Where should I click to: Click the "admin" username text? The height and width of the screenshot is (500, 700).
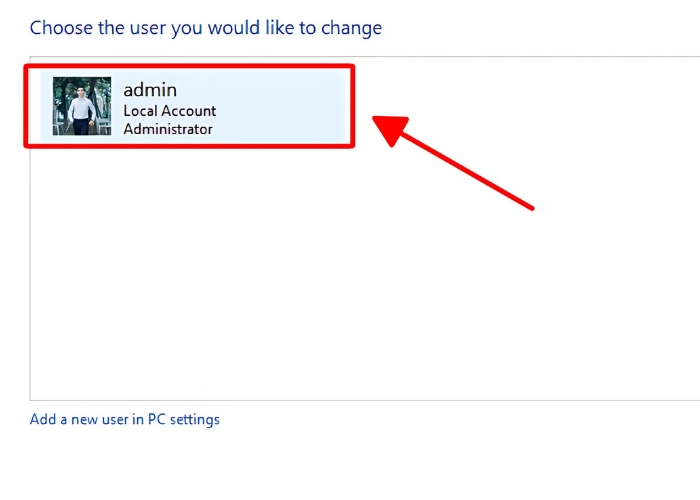coord(150,90)
